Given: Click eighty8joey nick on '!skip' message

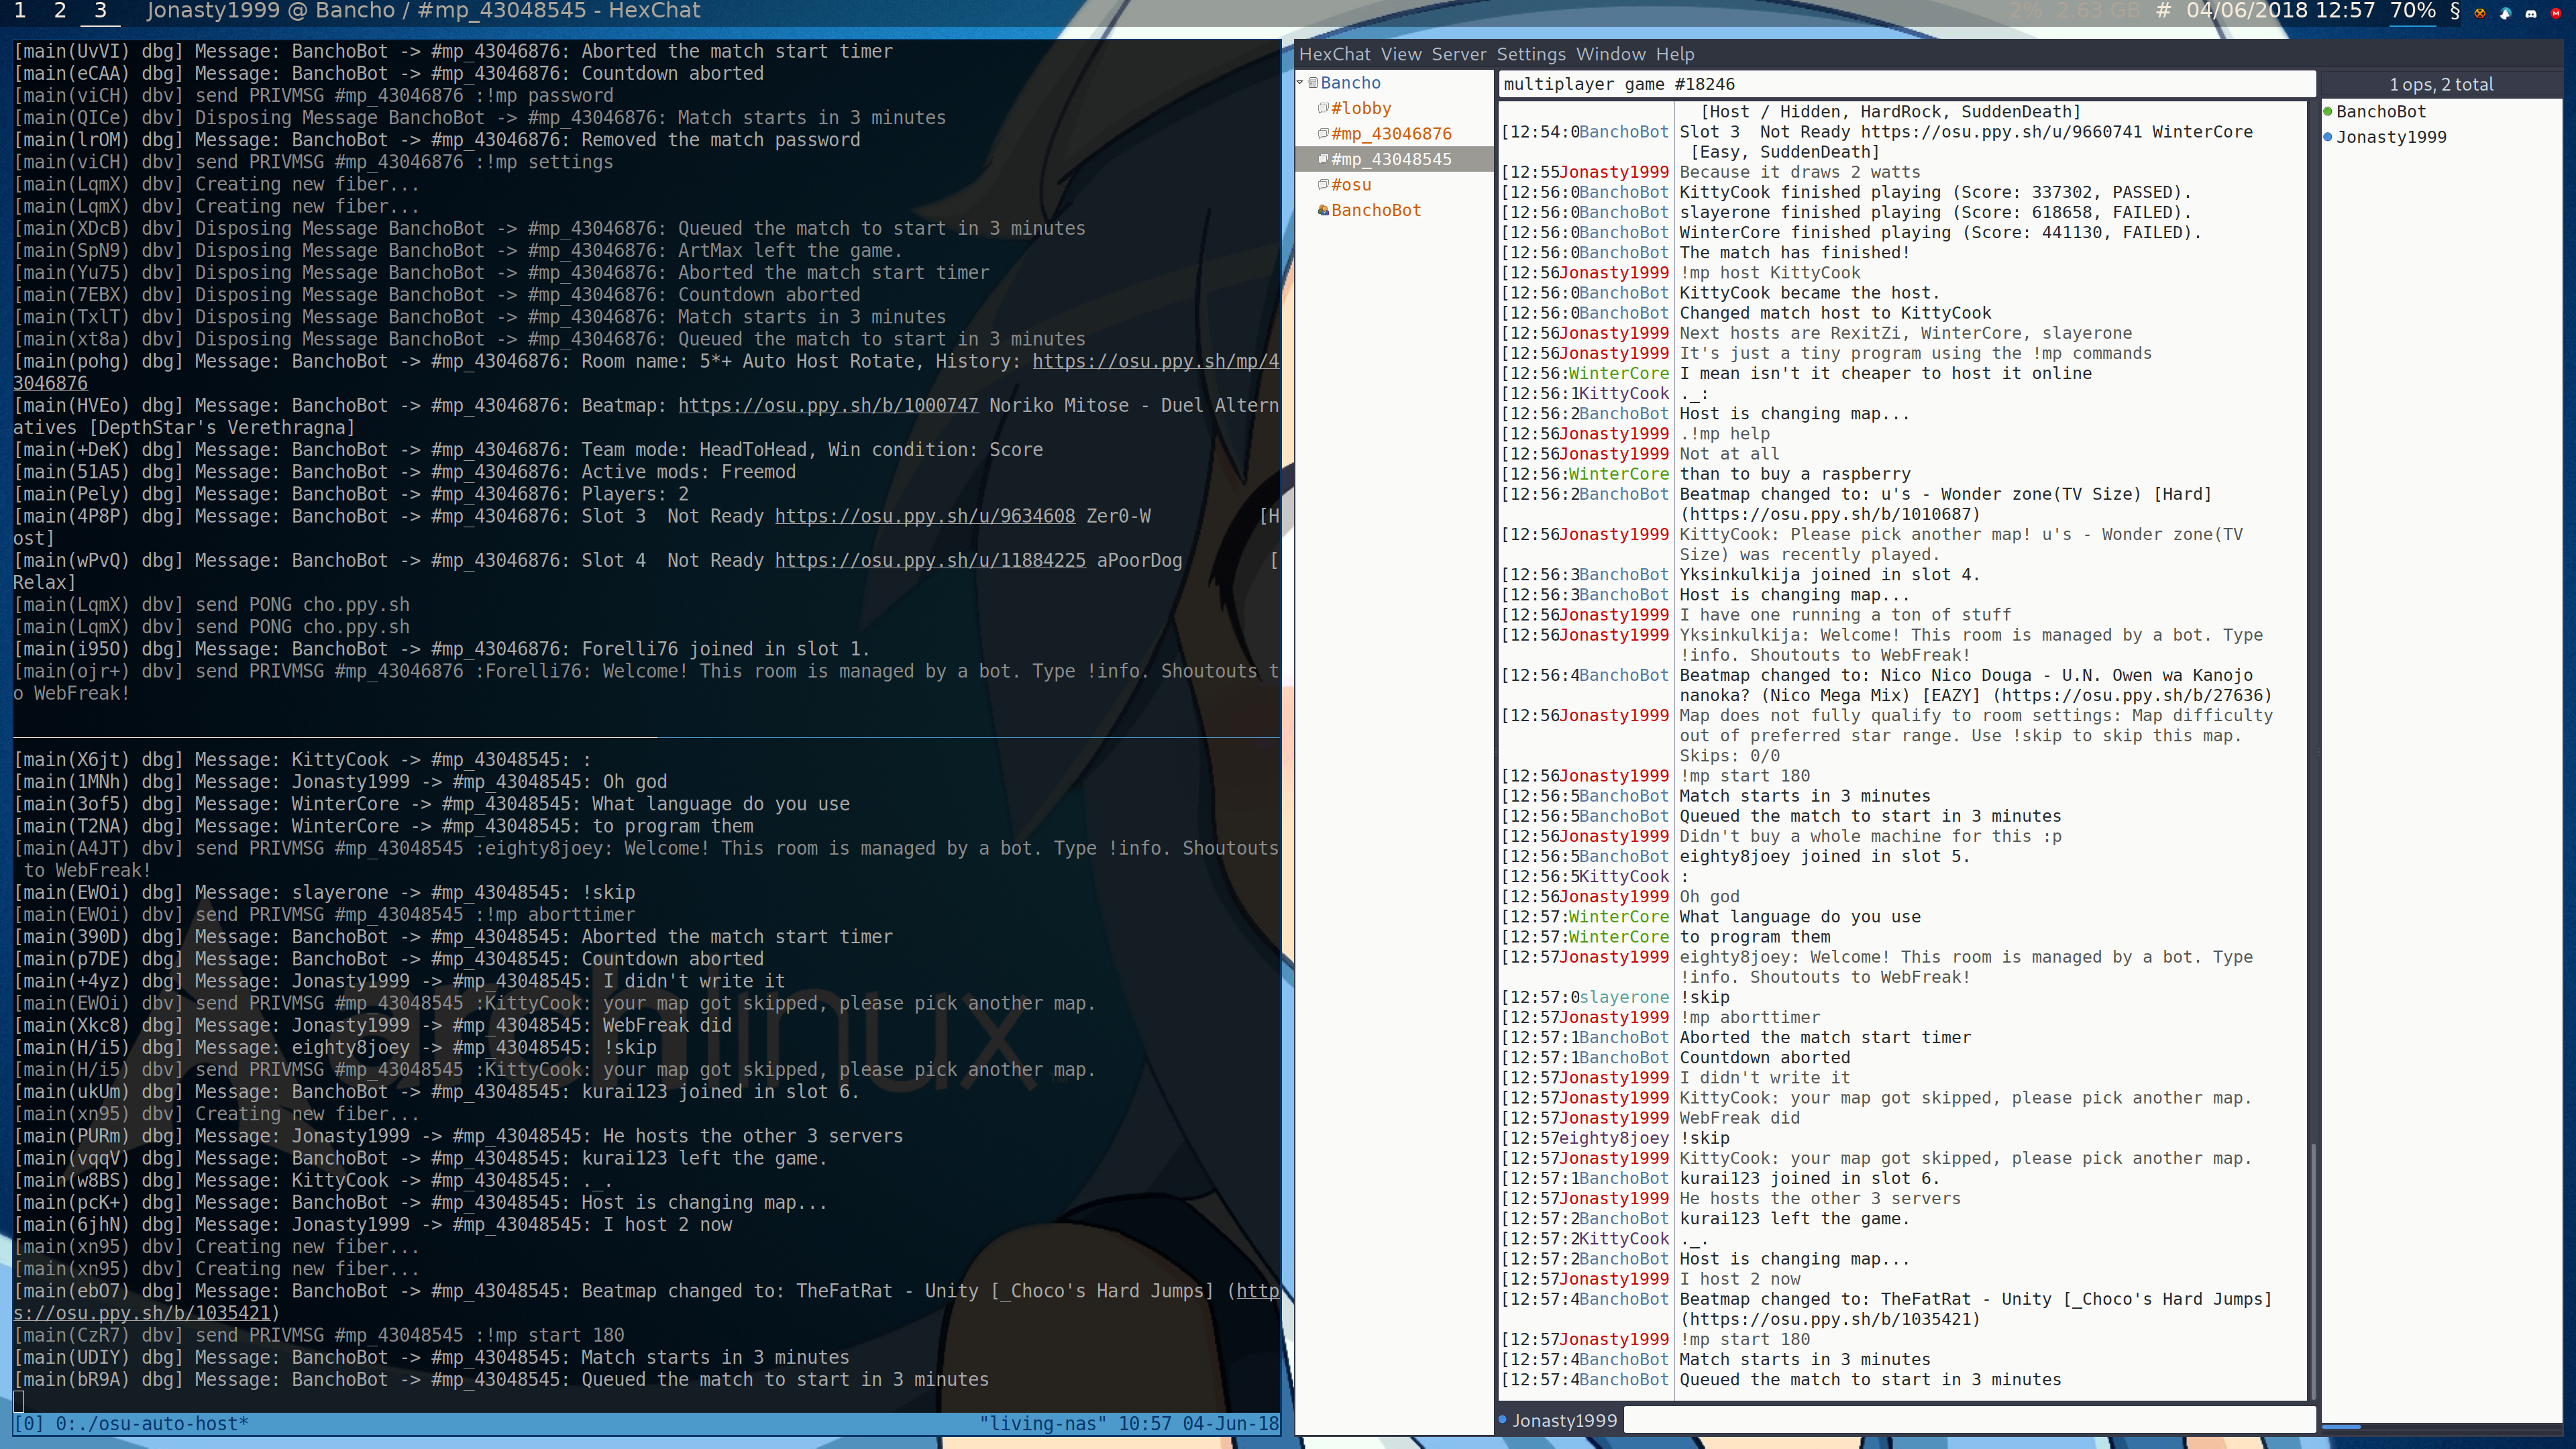Looking at the screenshot, I should (x=1614, y=1138).
